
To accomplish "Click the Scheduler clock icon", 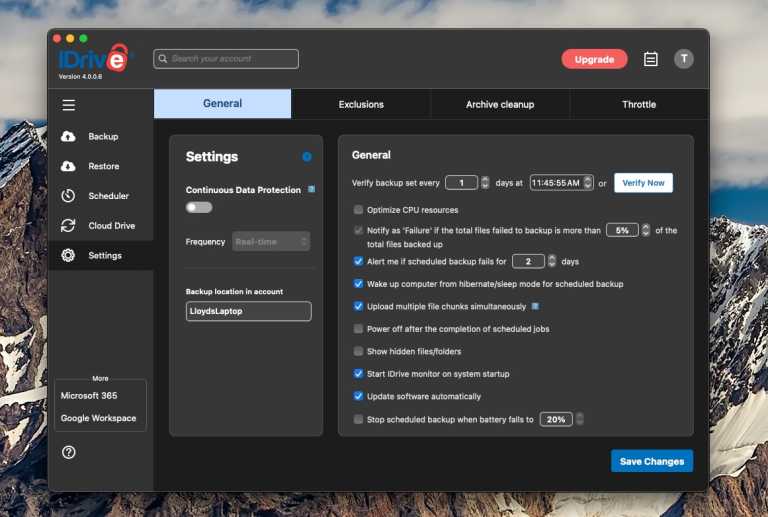I will [x=68, y=196].
